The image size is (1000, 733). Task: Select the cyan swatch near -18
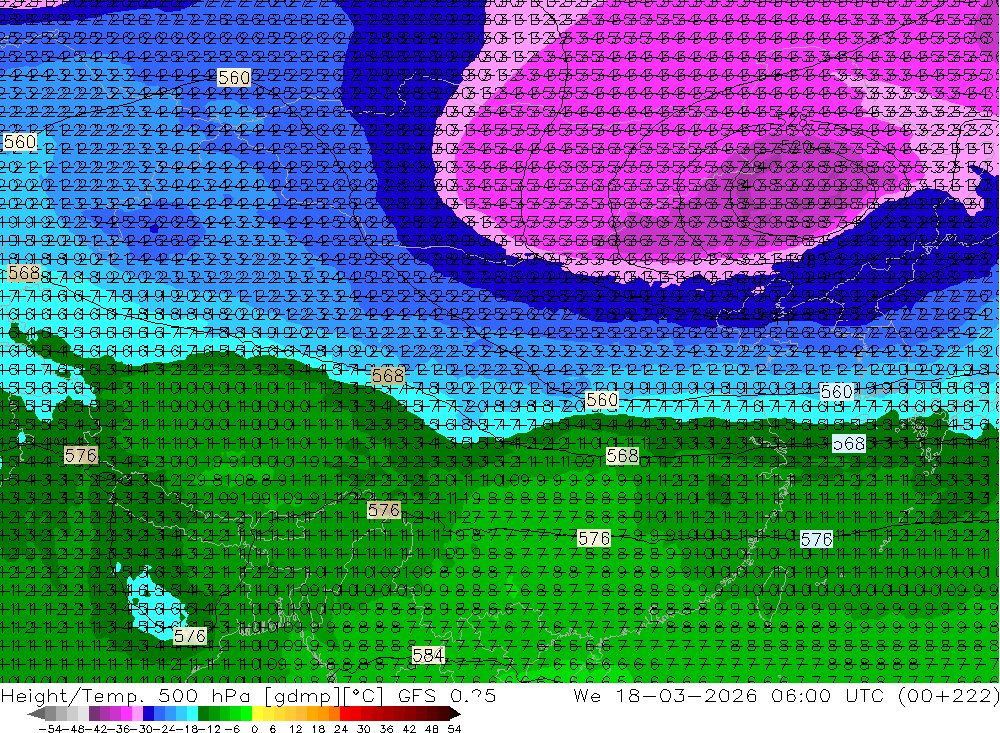(192, 713)
